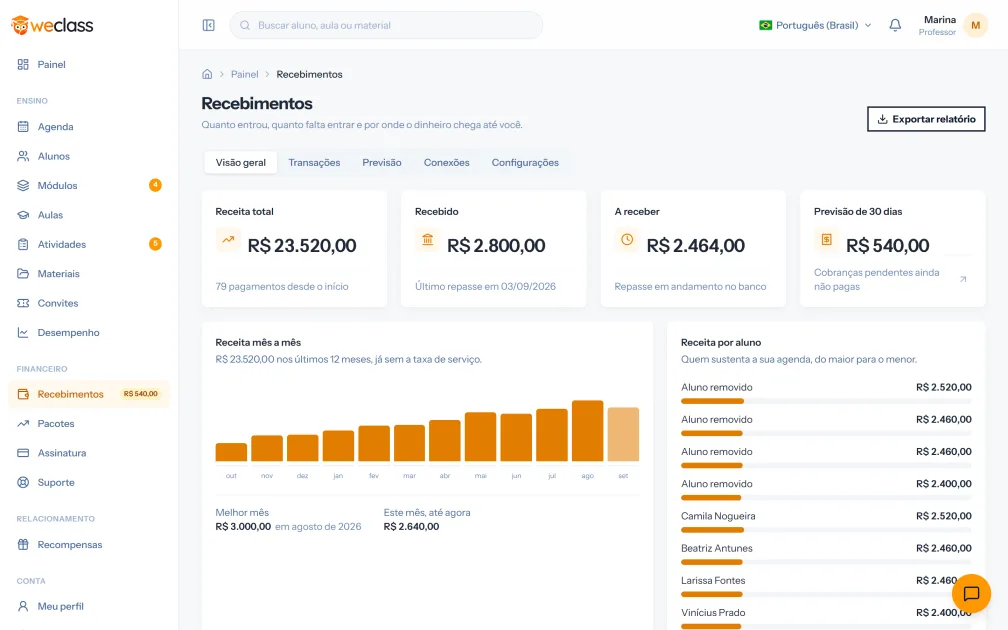Open Painel in the sidebar
The image size is (1008, 630).
(89, 64)
